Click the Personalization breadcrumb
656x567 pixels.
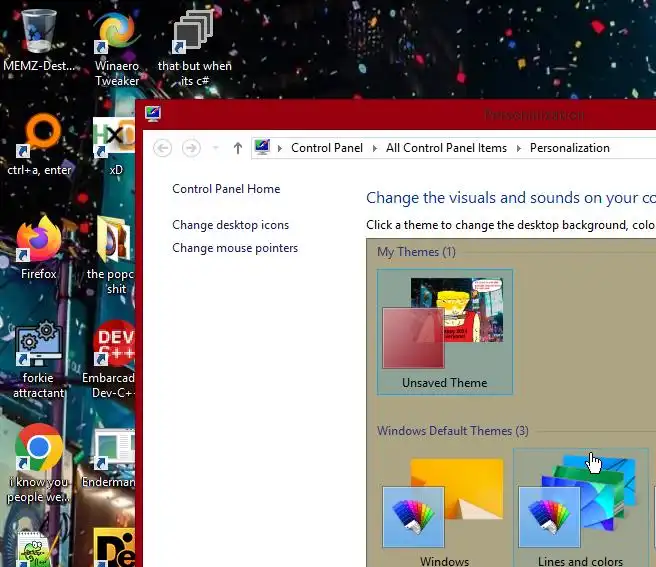569,148
